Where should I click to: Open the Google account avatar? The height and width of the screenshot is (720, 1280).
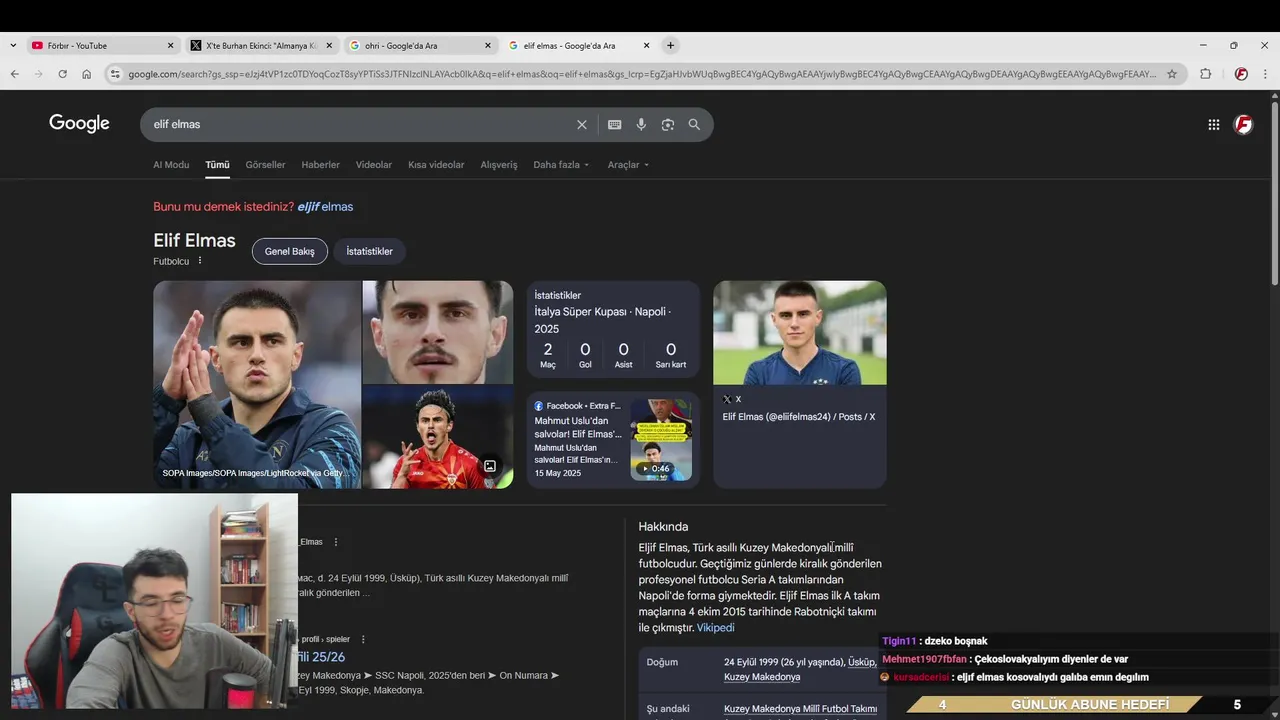click(1243, 125)
